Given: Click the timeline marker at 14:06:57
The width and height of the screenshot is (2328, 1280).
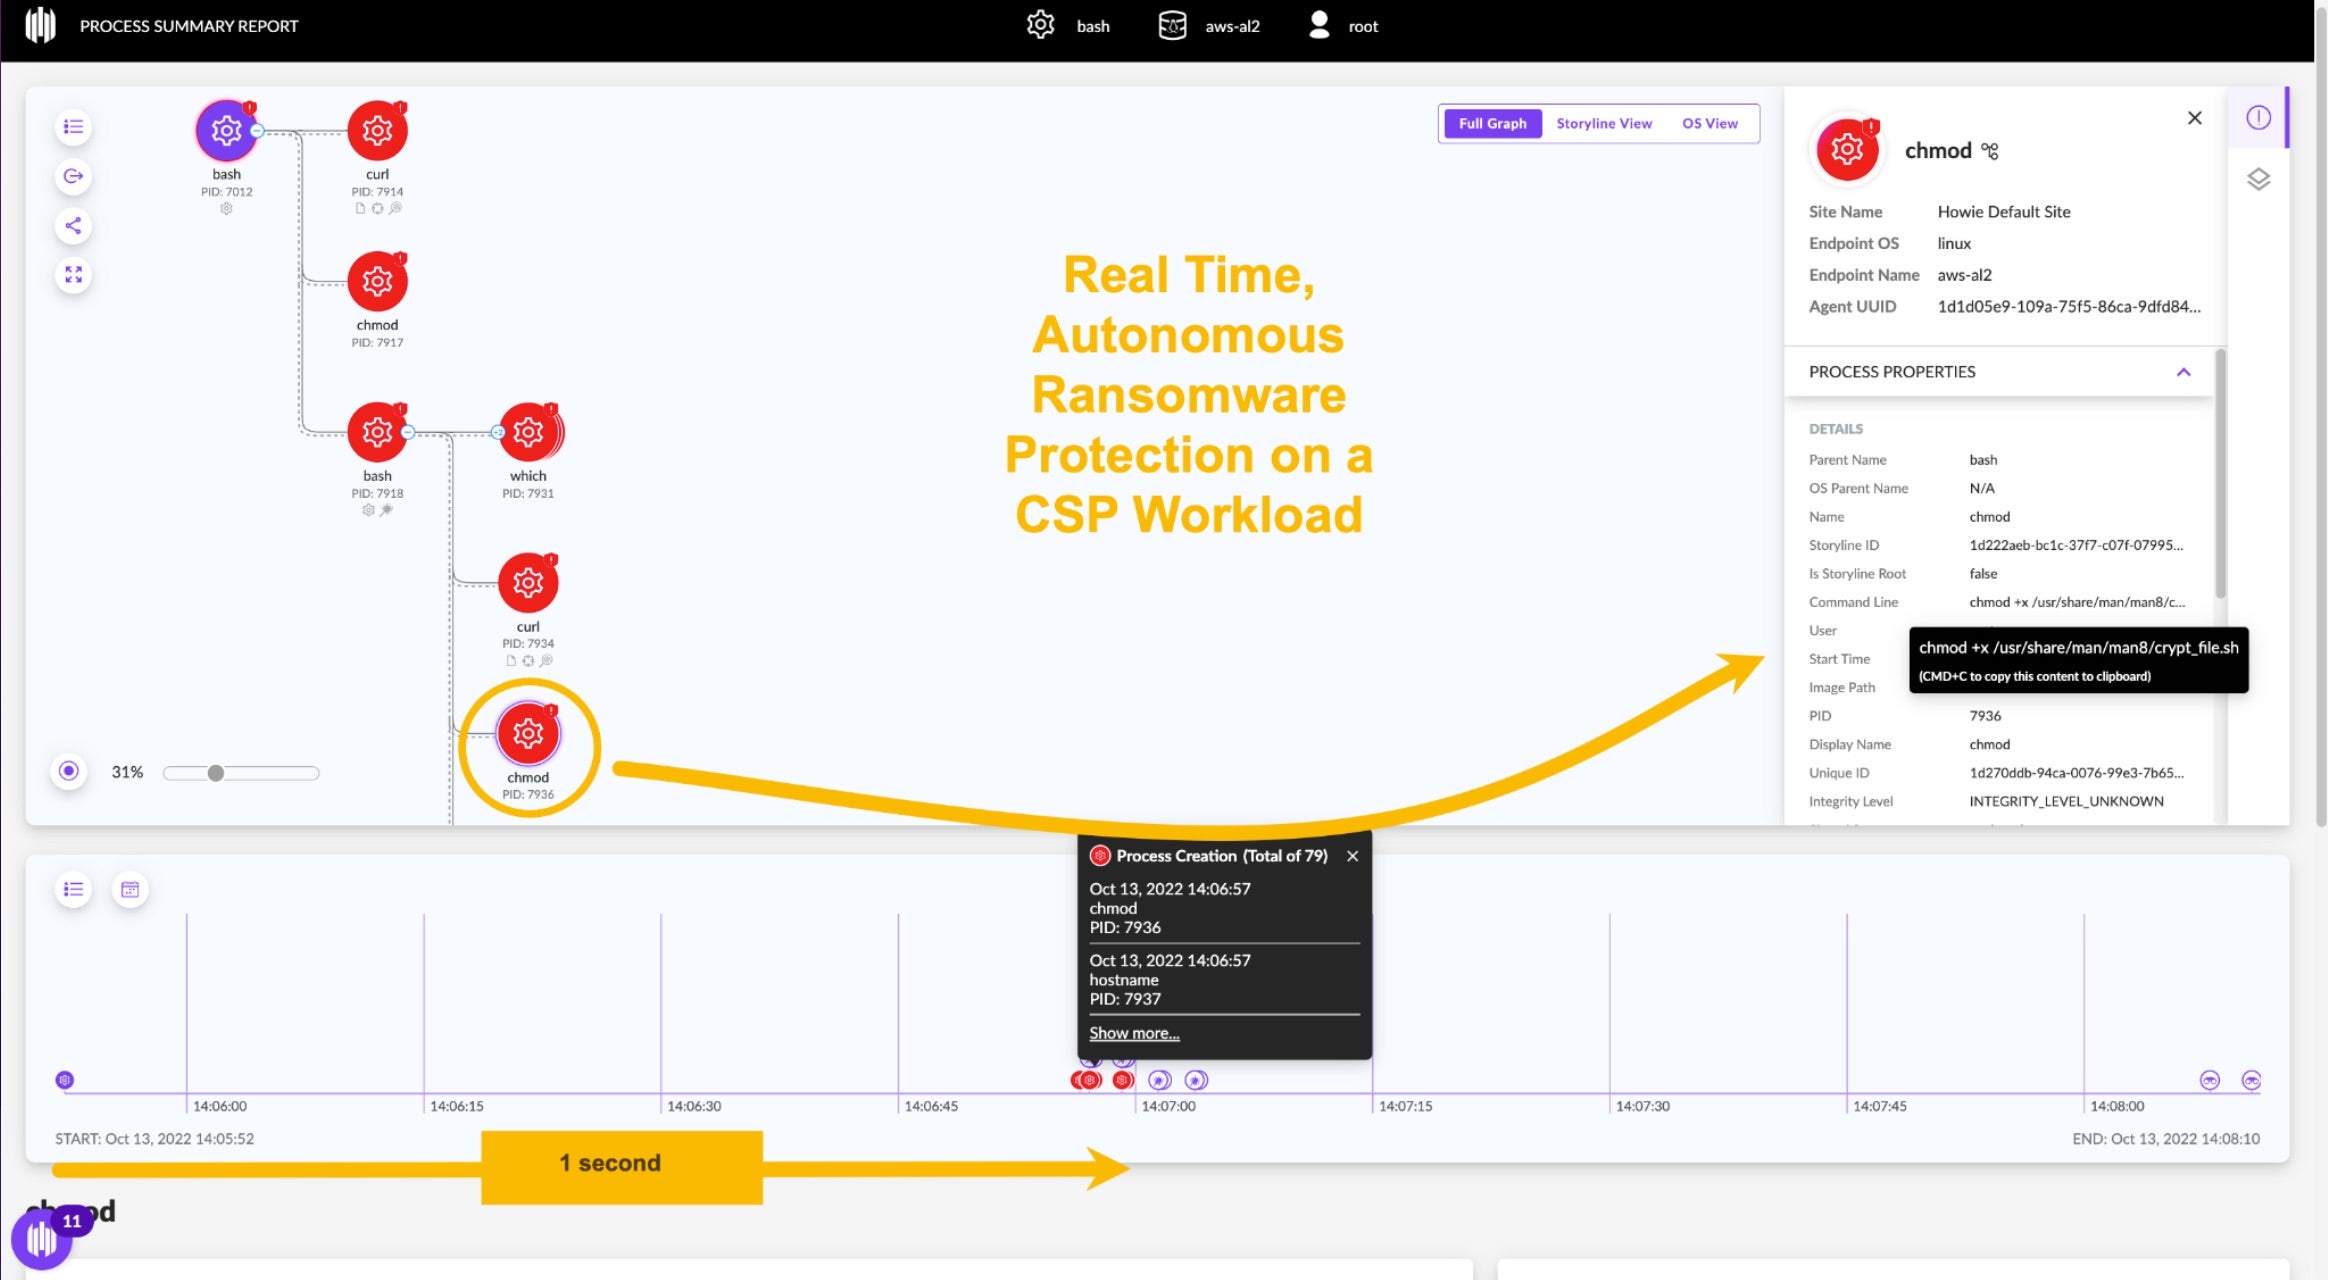Looking at the screenshot, I should tap(1092, 1080).
